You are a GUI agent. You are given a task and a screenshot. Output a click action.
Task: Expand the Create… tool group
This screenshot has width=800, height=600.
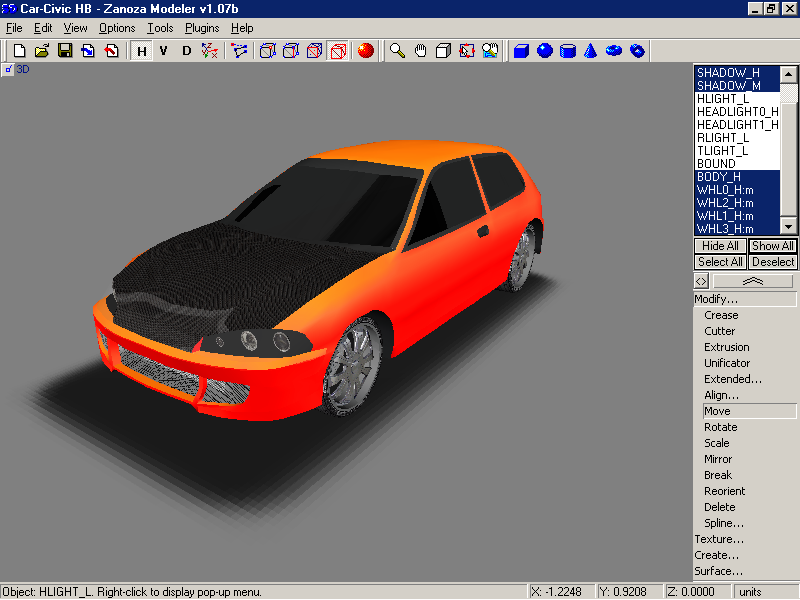click(x=717, y=555)
